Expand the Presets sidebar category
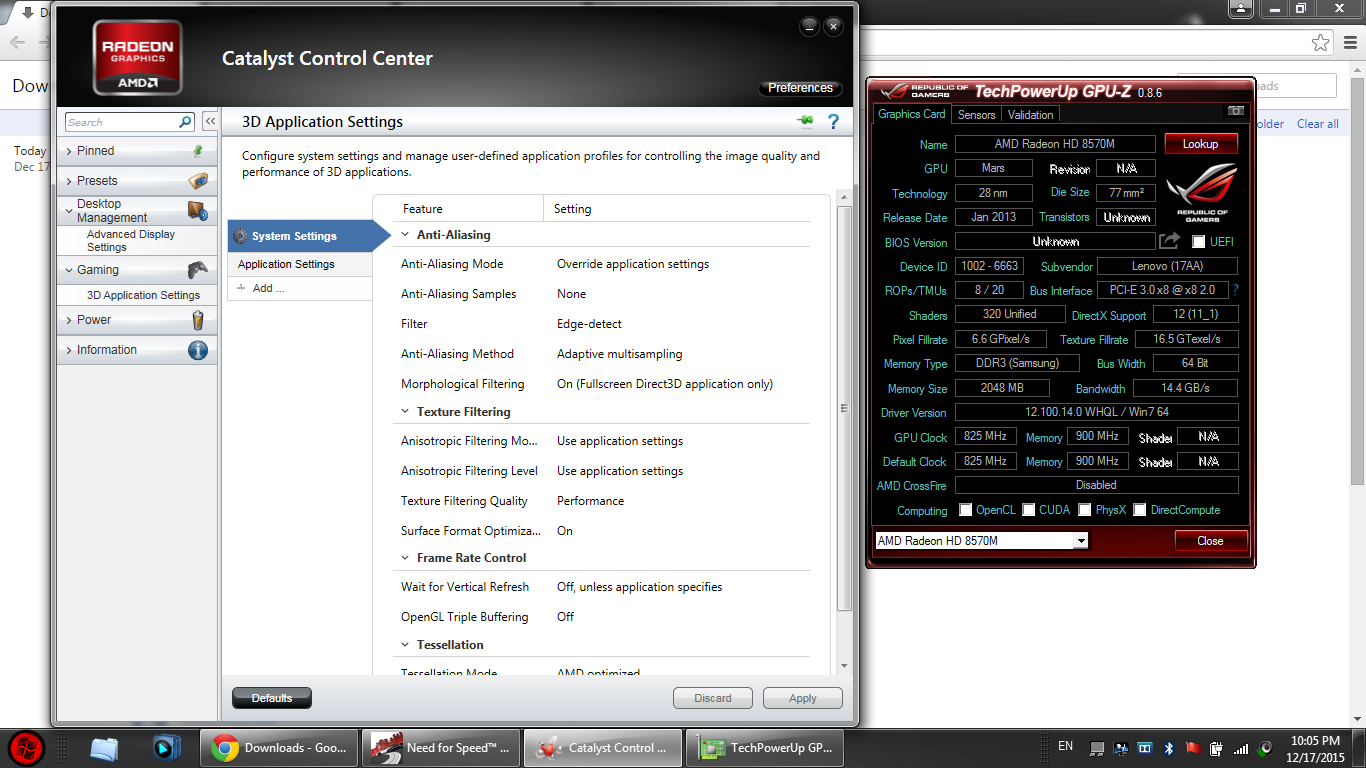Viewport: 1366px width, 768px height. pos(97,181)
